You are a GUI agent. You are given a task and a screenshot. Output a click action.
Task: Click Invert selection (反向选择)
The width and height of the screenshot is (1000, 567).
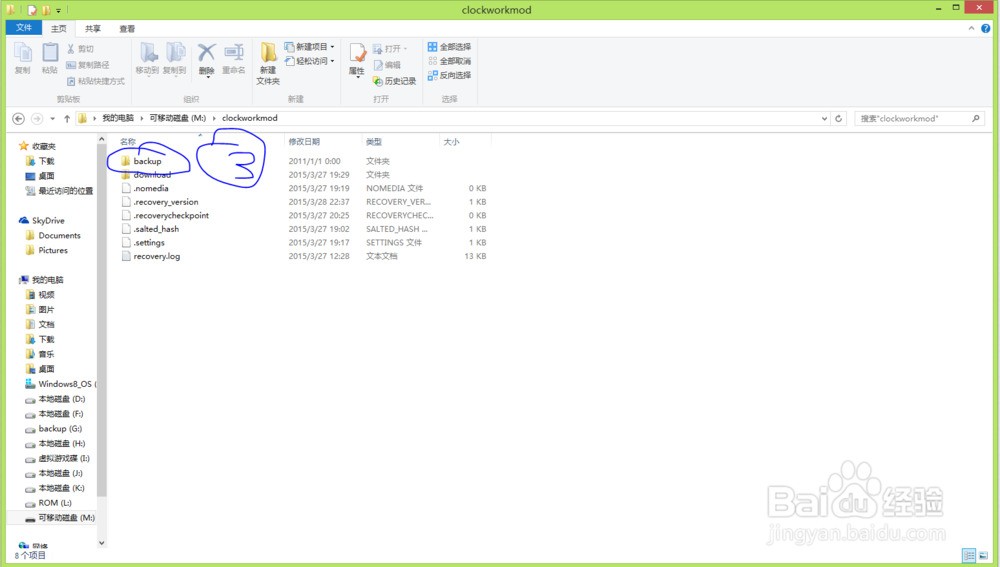click(x=449, y=75)
